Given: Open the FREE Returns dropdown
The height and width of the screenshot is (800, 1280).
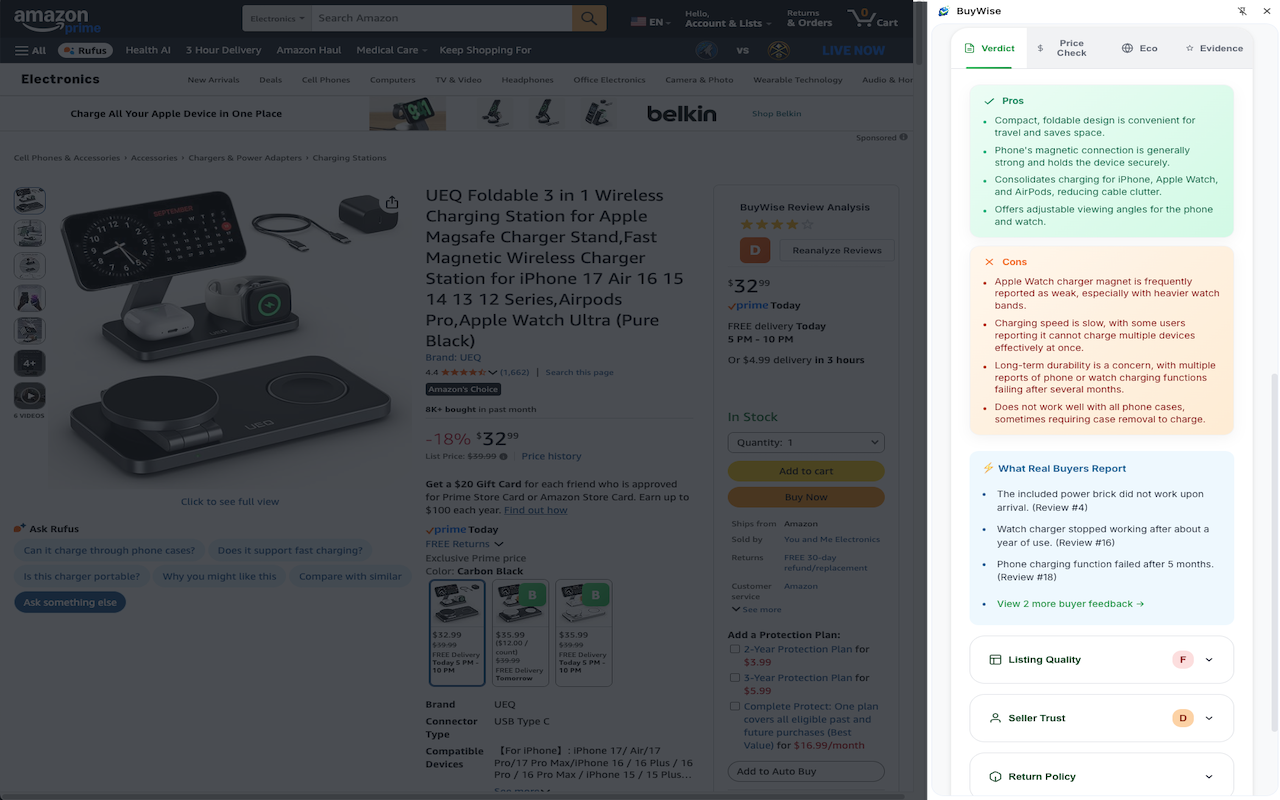Looking at the screenshot, I should point(464,544).
